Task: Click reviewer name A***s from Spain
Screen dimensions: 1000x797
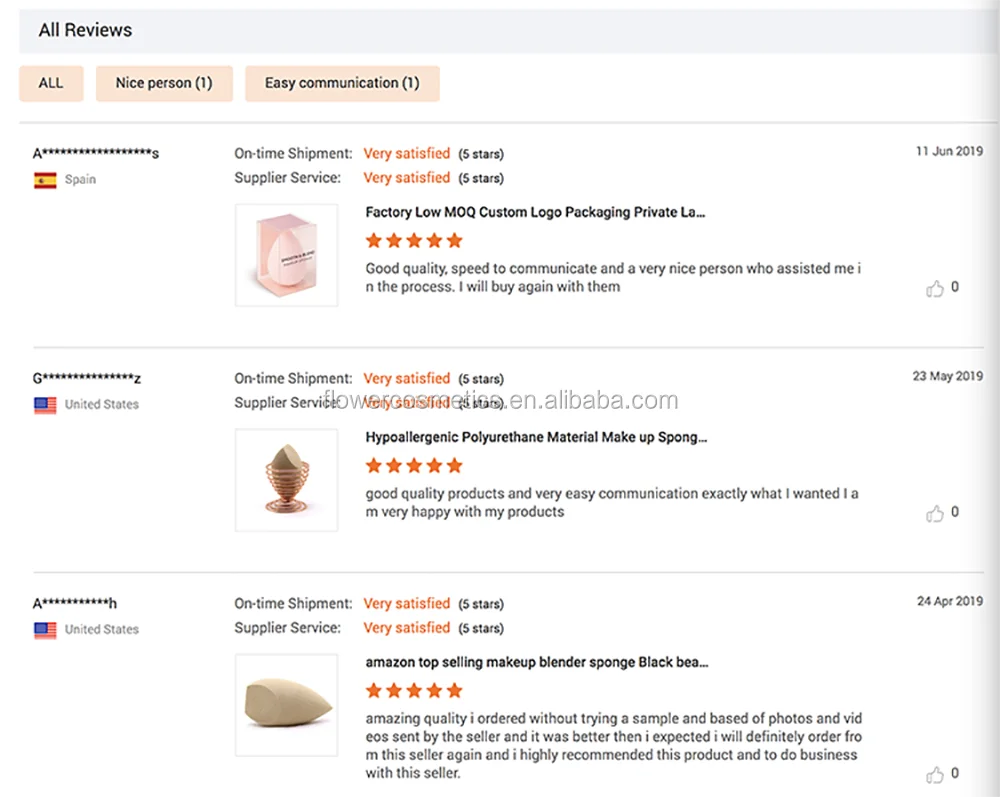Action: [96, 153]
